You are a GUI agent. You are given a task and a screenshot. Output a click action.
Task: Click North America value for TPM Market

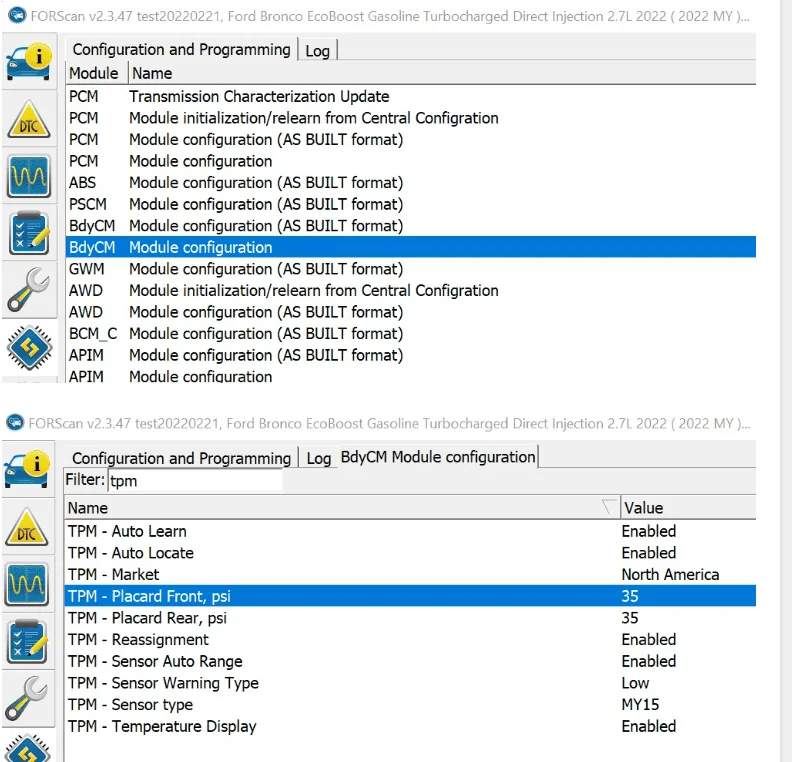coord(670,575)
